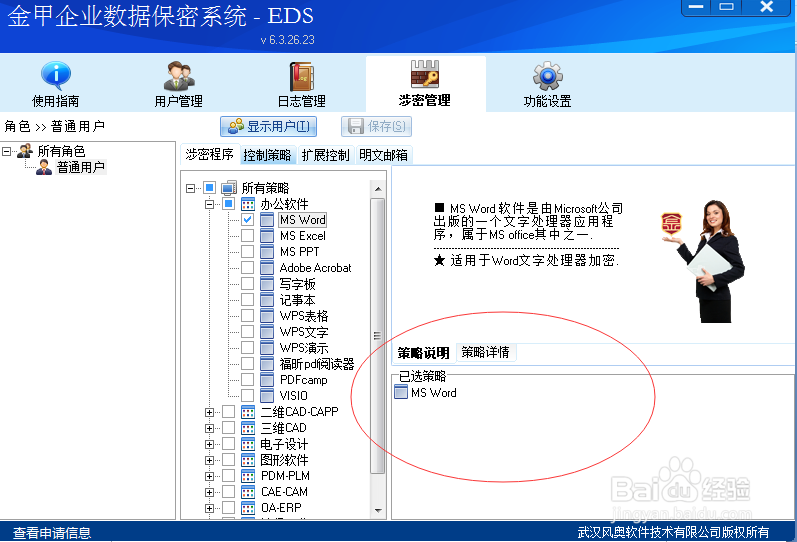This screenshot has height=542, width=797.
Task: Open the 策略说明 tab
Action: click(423, 352)
